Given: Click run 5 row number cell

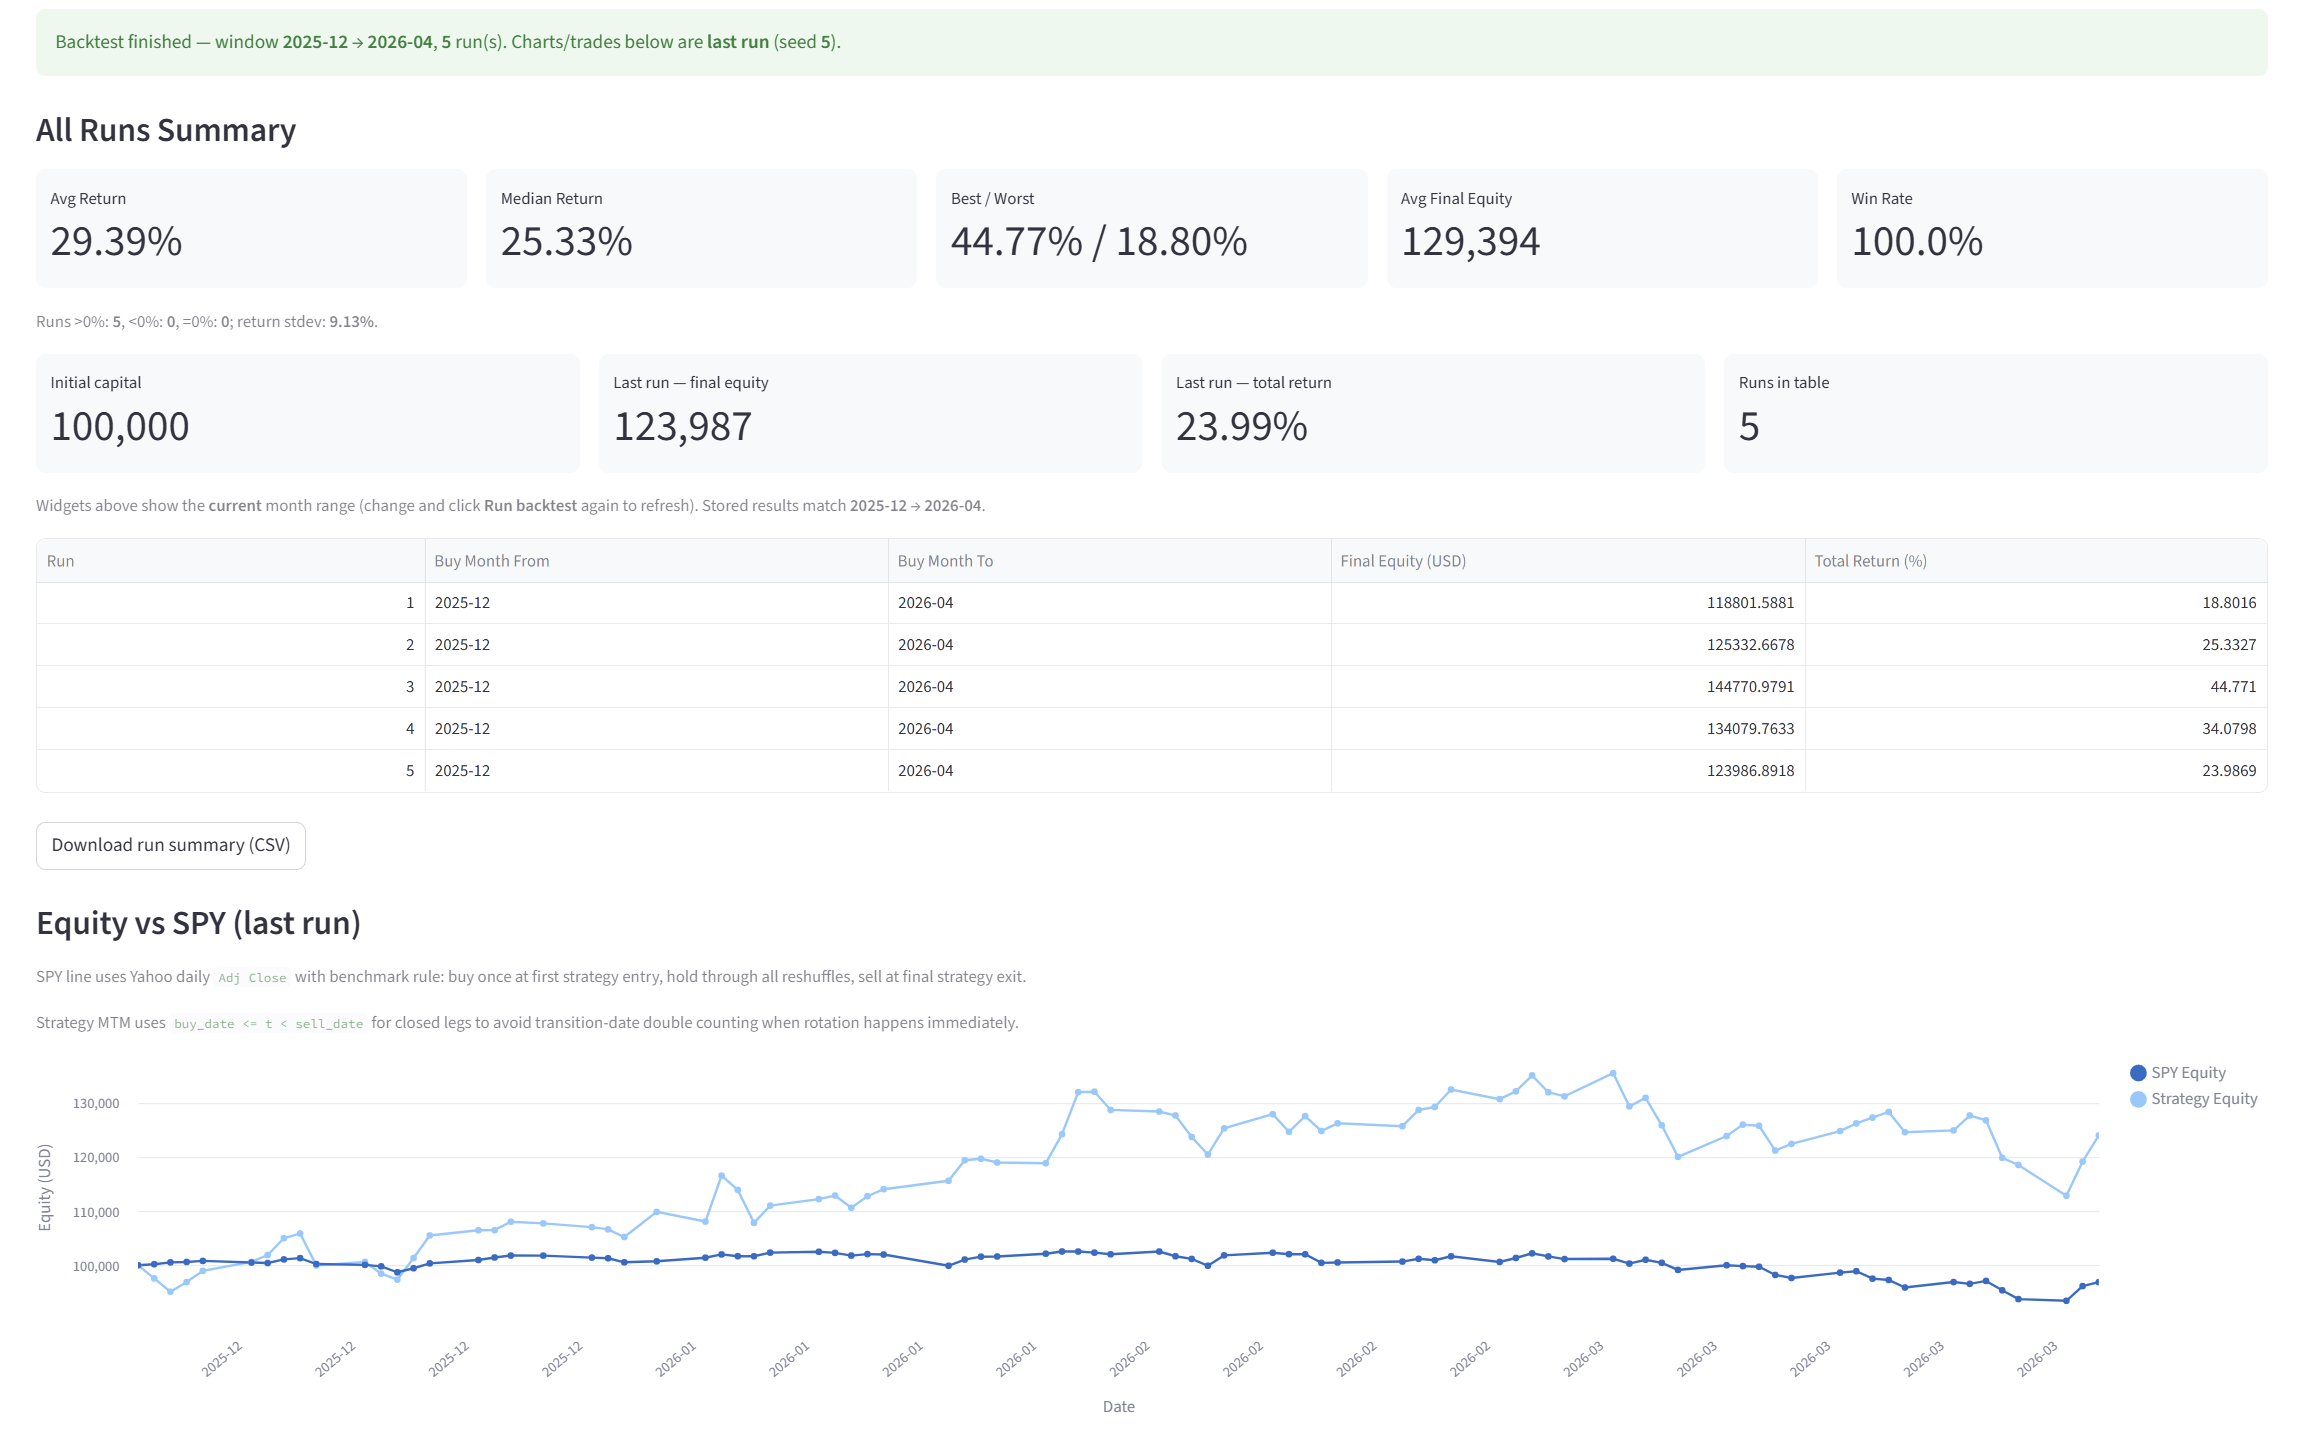Looking at the screenshot, I should pos(409,771).
